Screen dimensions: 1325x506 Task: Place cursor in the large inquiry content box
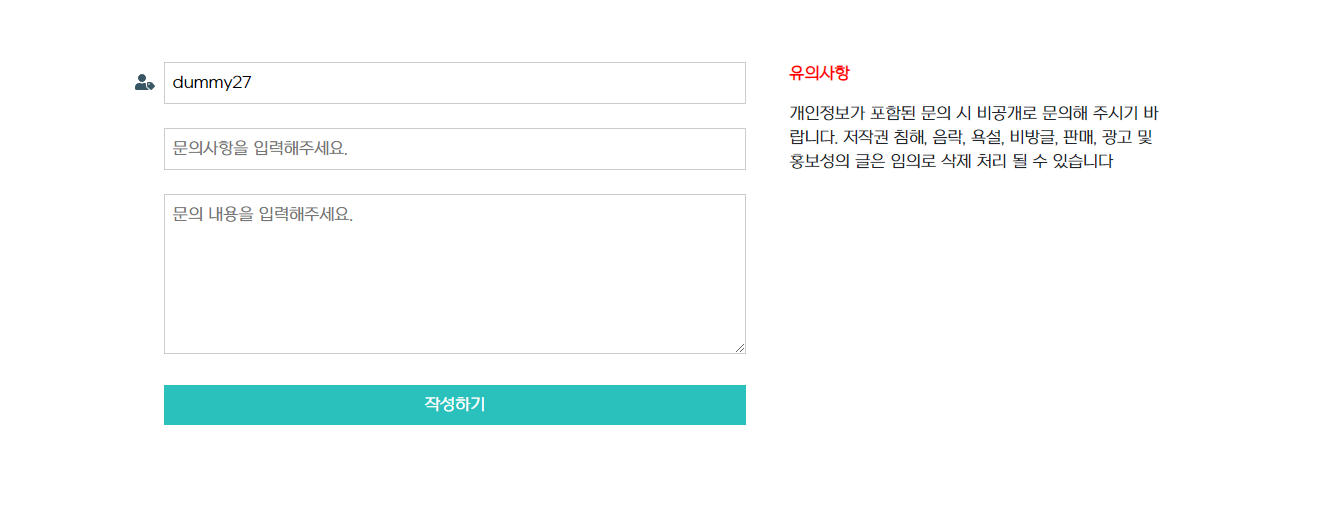(454, 260)
